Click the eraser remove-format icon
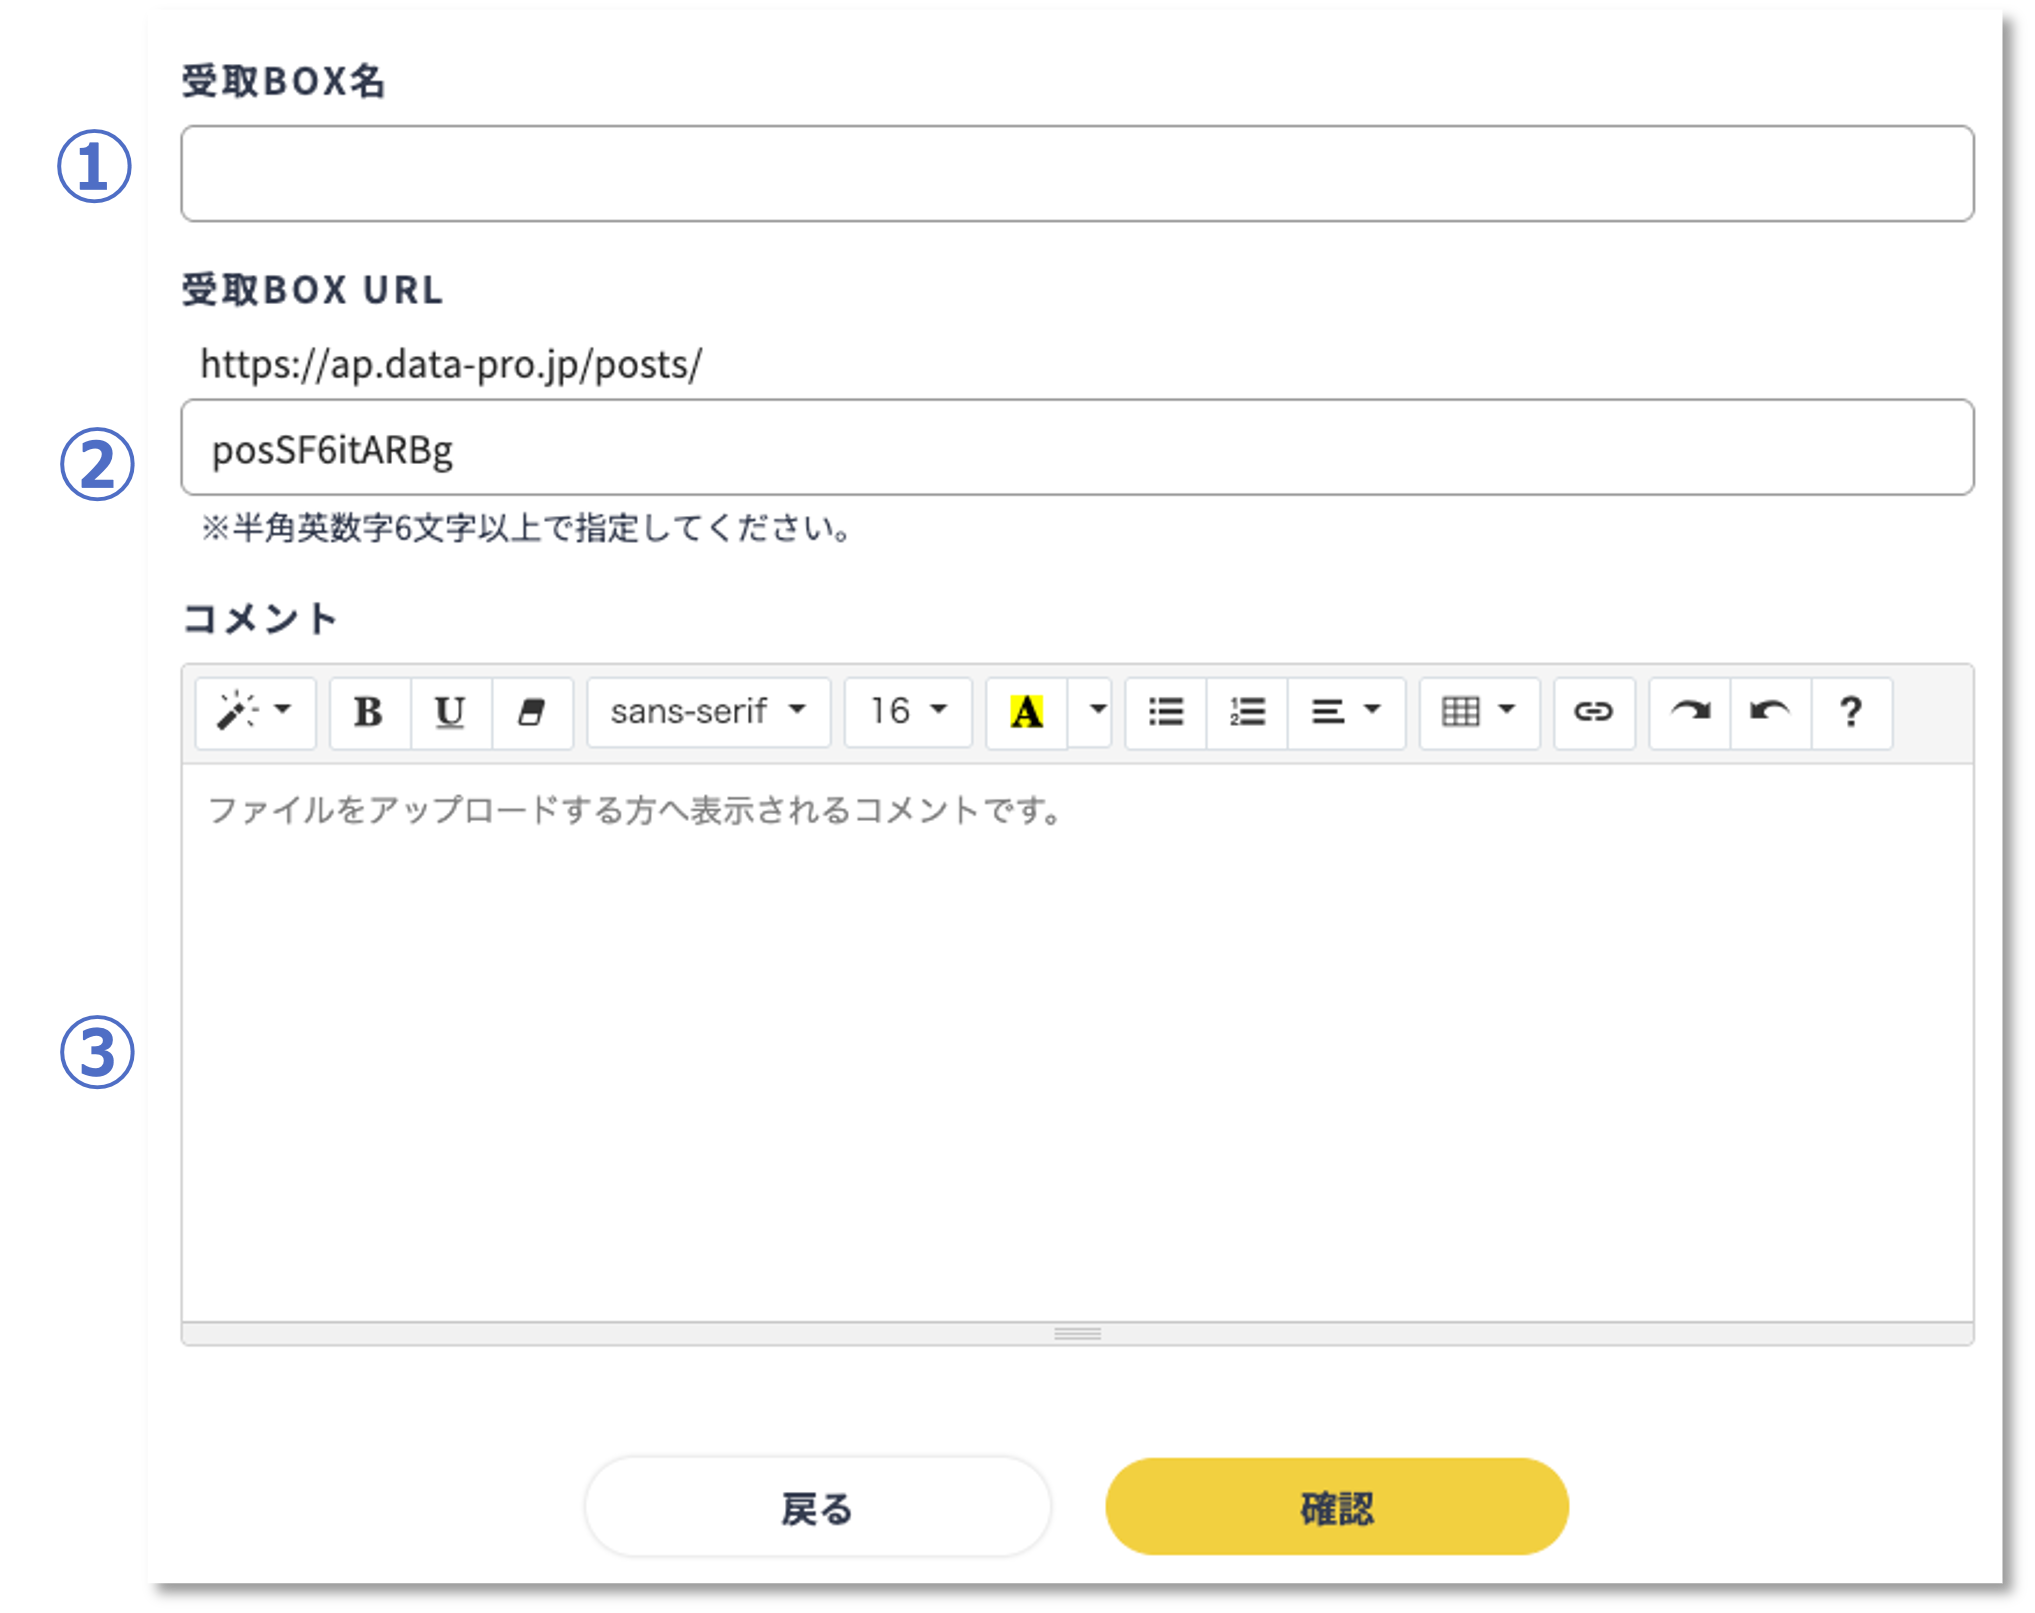The height and width of the screenshot is (1613, 2035). [531, 712]
